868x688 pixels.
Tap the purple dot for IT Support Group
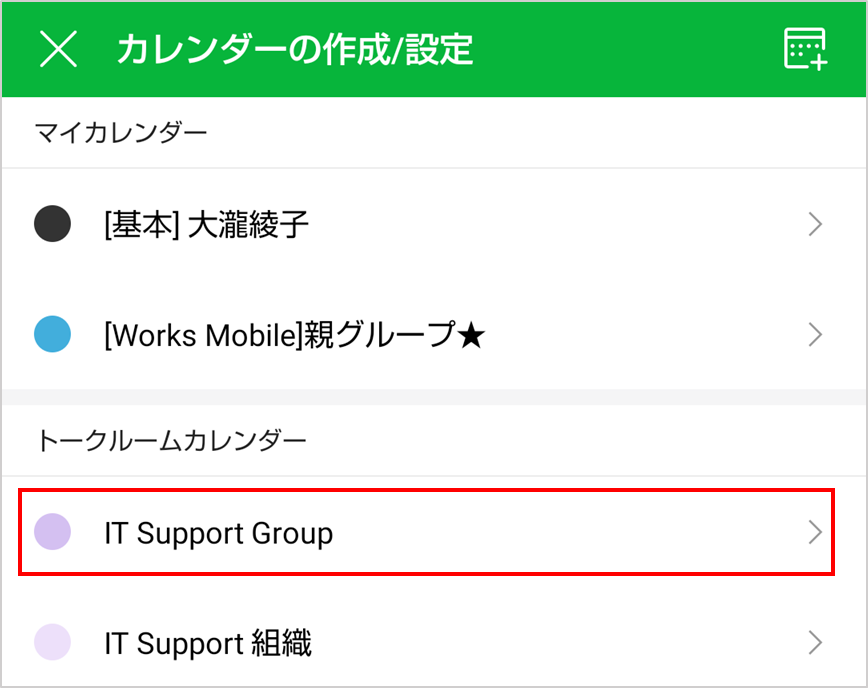pyautogui.click(x=52, y=532)
